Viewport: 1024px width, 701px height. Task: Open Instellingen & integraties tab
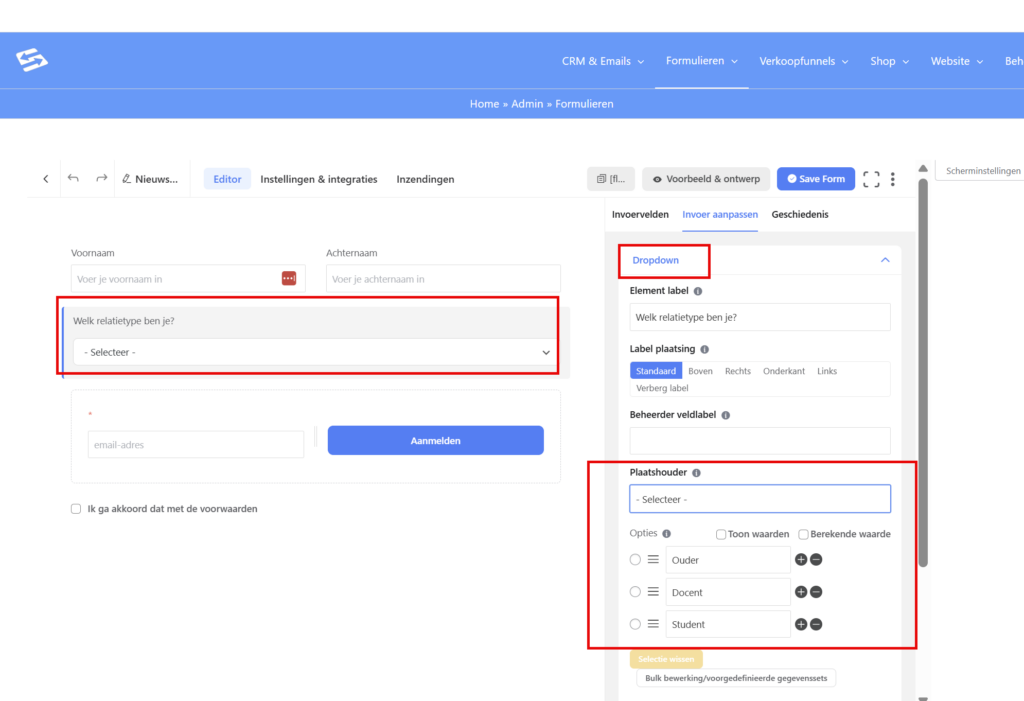pyautogui.click(x=319, y=179)
